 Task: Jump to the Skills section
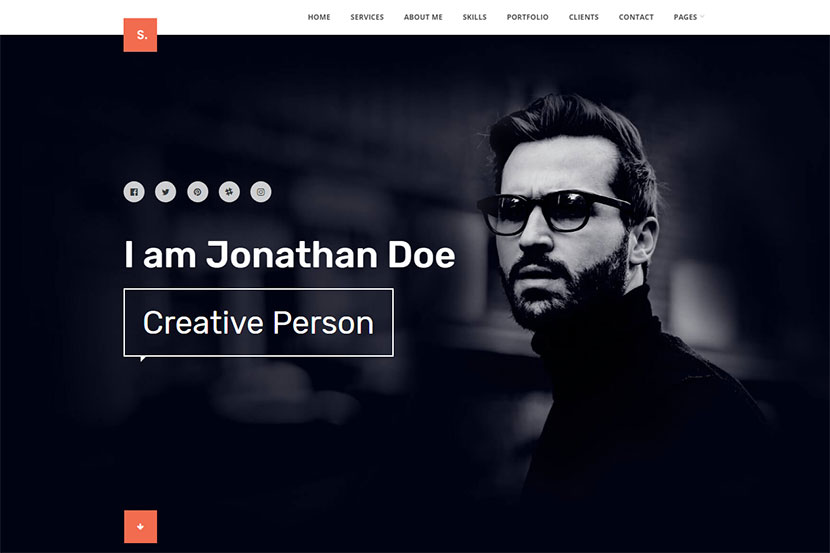pos(474,17)
